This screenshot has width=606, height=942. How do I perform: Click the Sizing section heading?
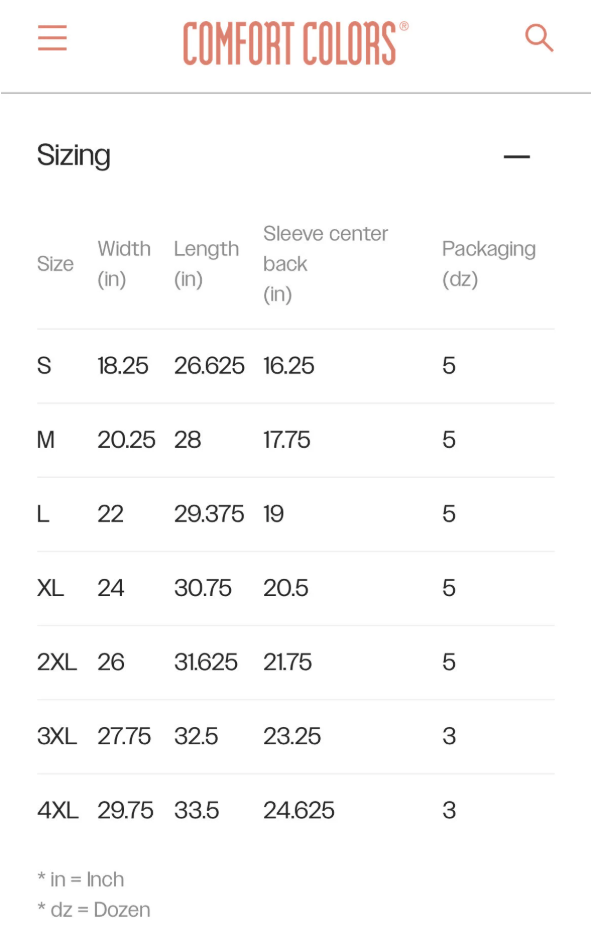pyautogui.click(x=74, y=155)
